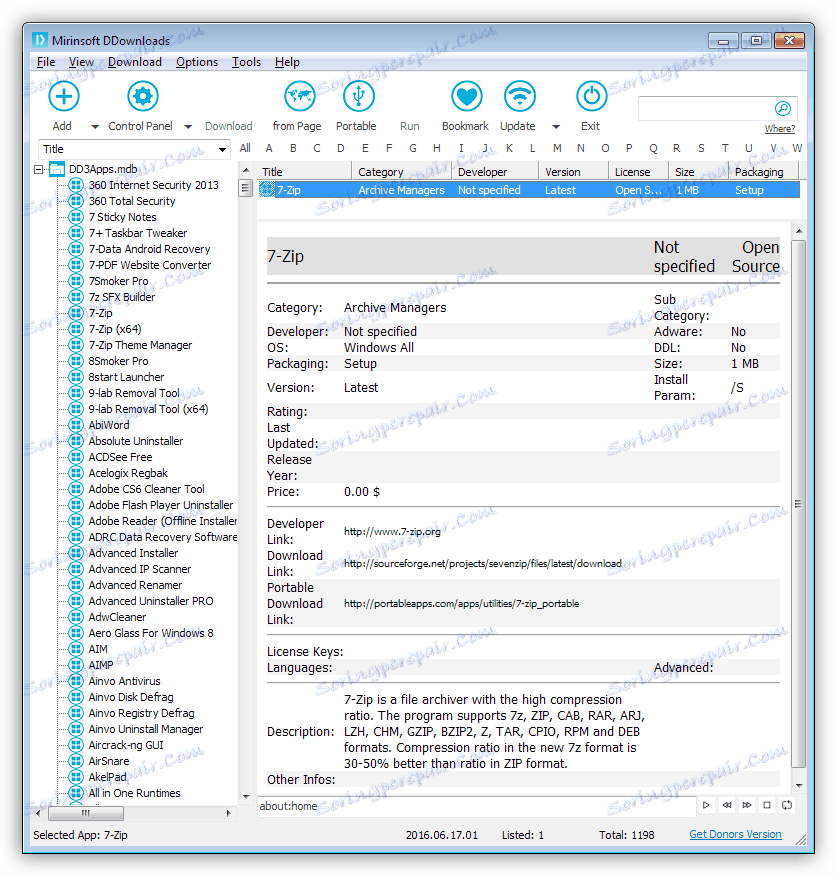
Task: Click the Portable USB icon
Action: pos(358,97)
